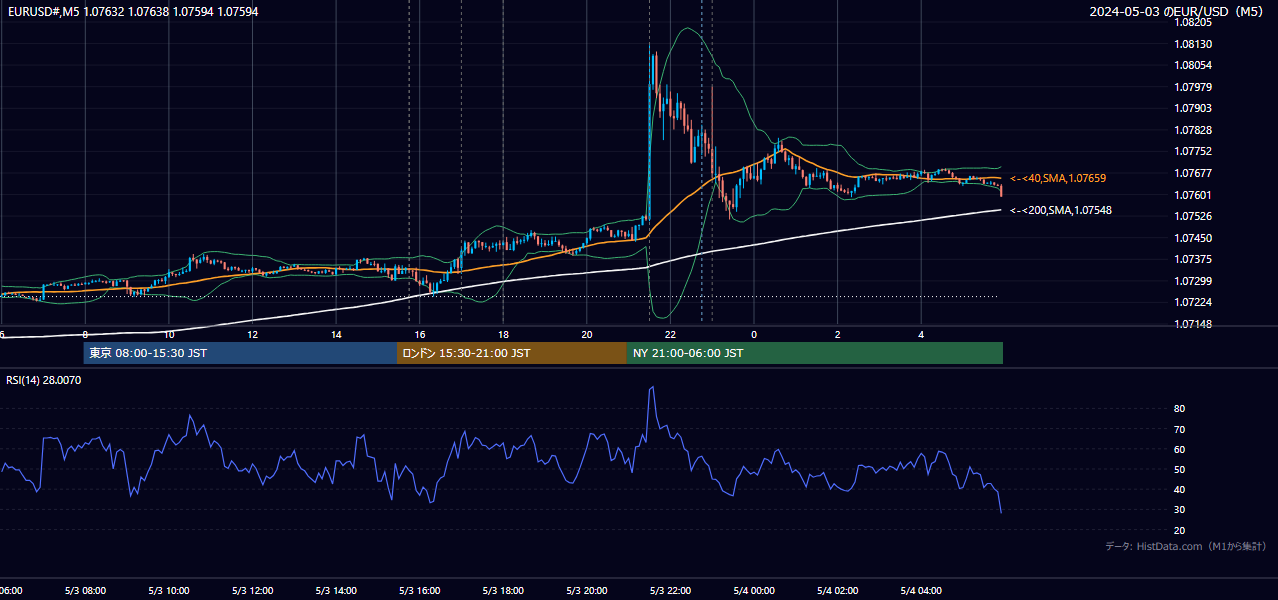Click price axis value 1.08205
1278x600 pixels.
(x=1193, y=22)
